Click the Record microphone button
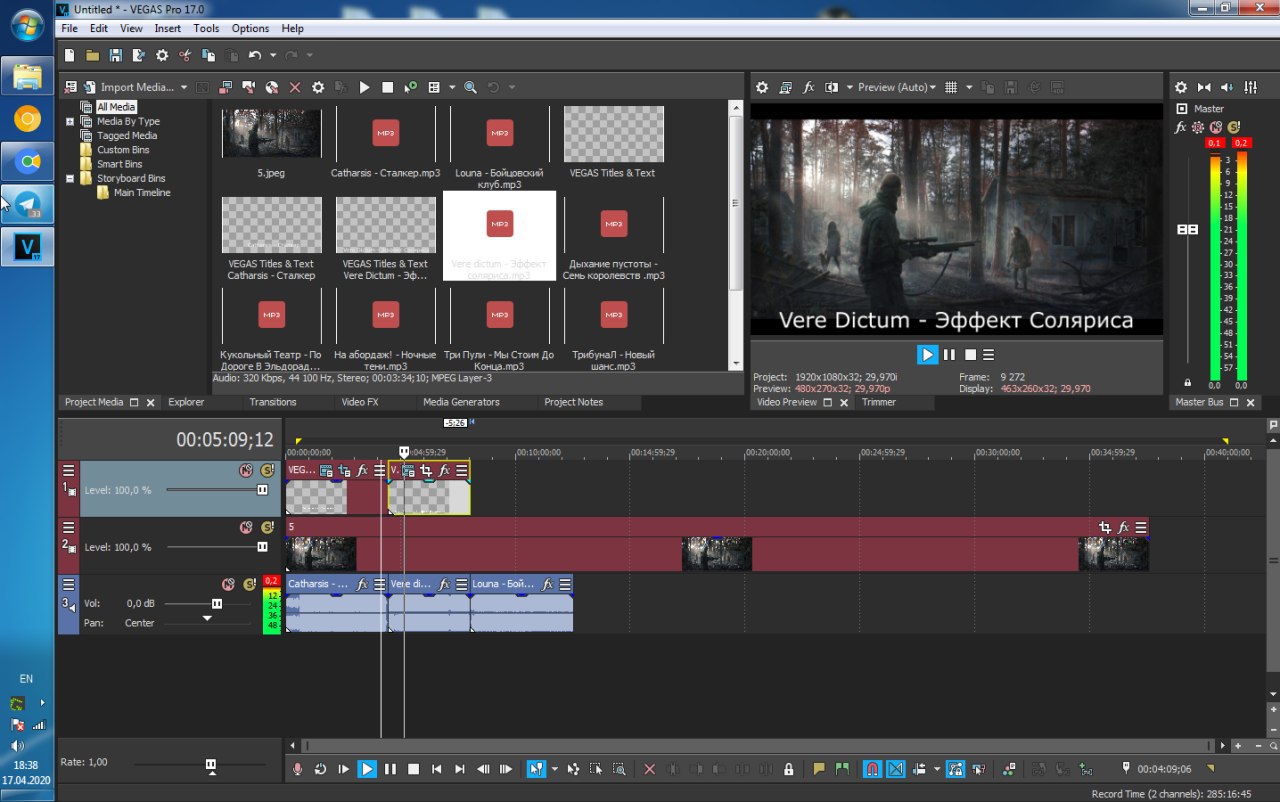1280x802 pixels. [x=297, y=769]
